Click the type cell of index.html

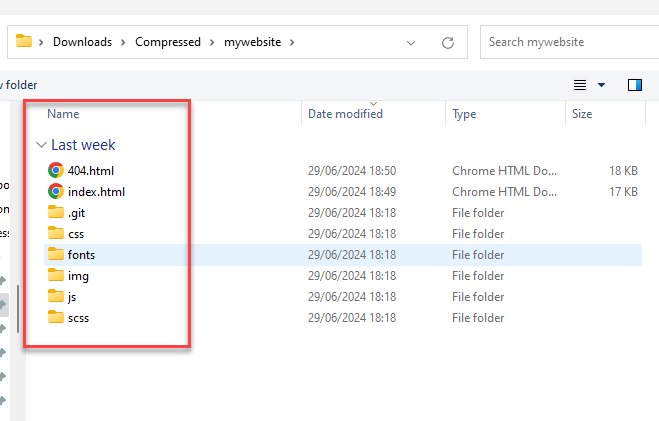click(504, 192)
